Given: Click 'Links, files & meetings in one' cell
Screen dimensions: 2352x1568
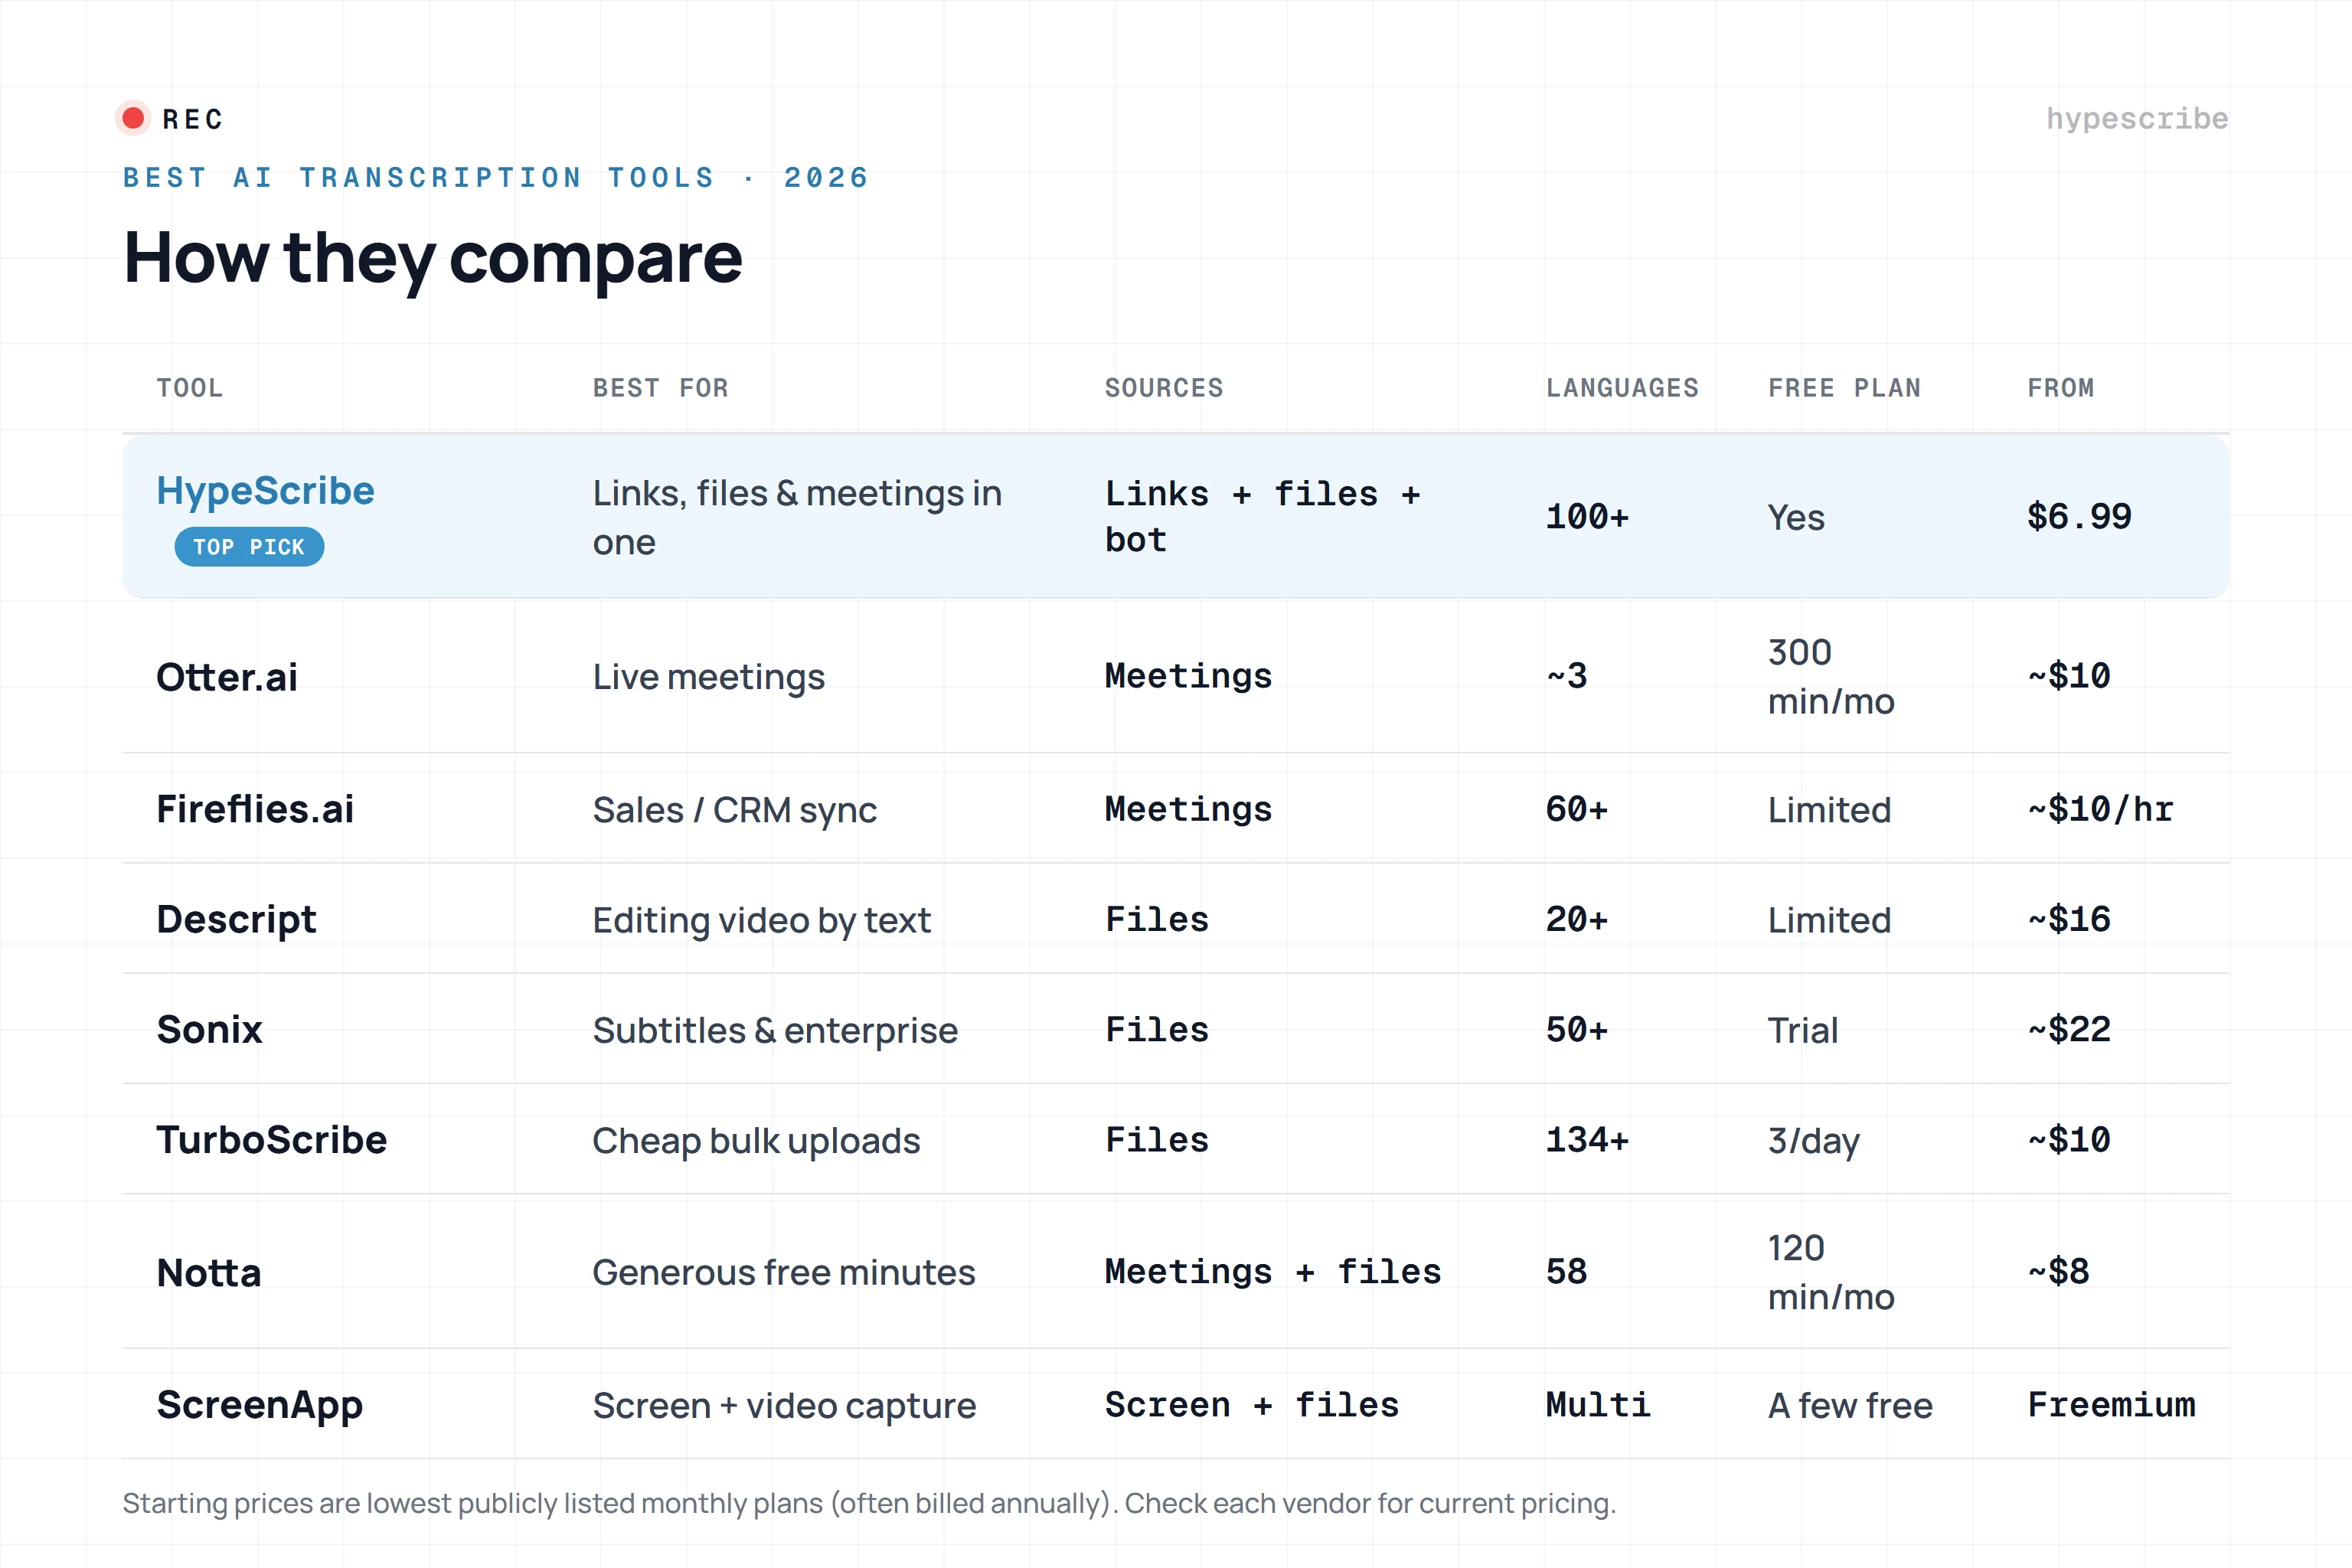Looking at the screenshot, I should (x=797, y=518).
